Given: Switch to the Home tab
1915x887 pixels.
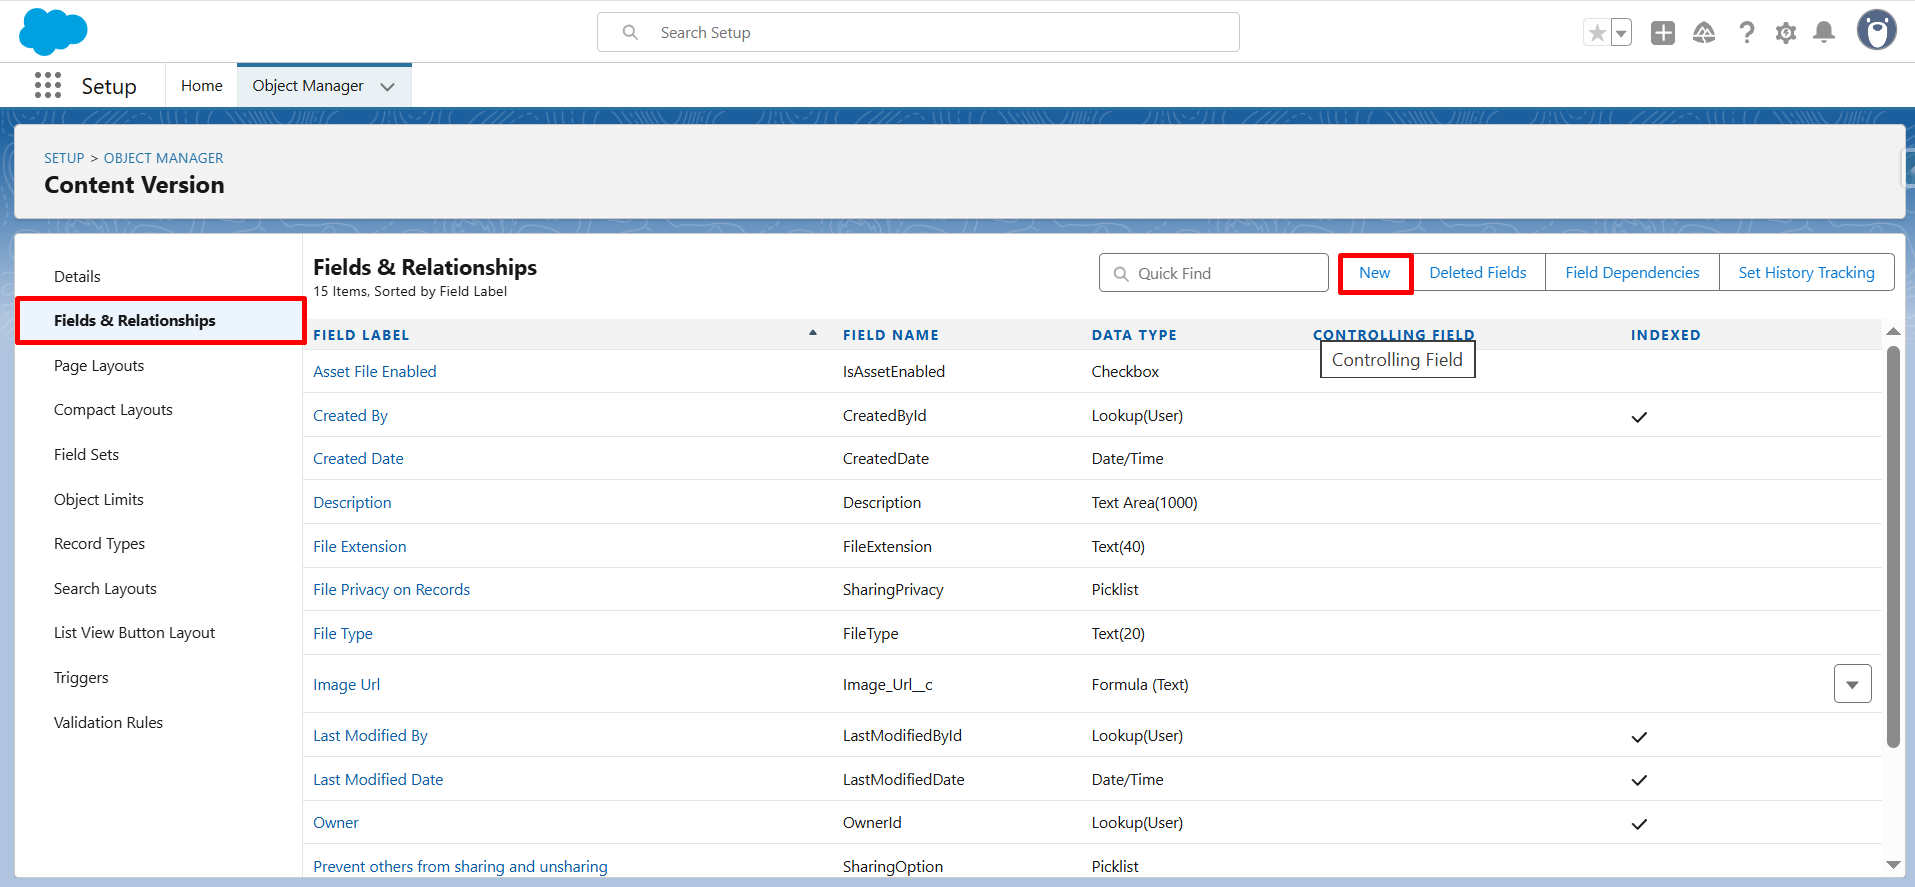Looking at the screenshot, I should (201, 86).
